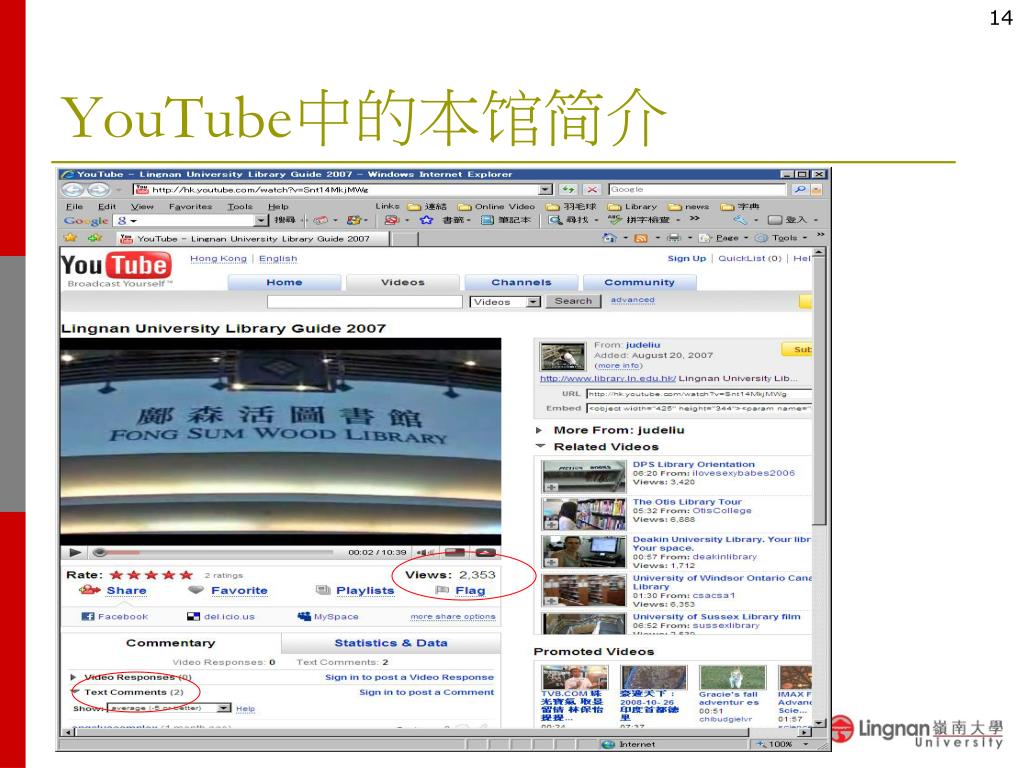Click the Search button
Screen dimensions: 1024x768
(573, 301)
